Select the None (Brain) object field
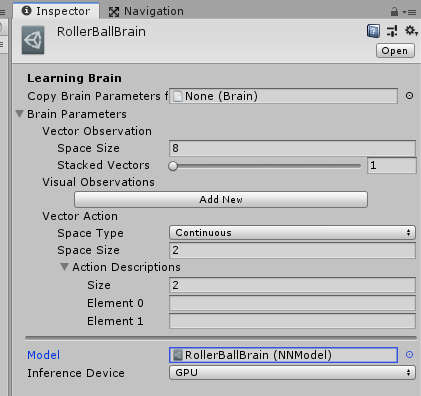The width and height of the screenshot is (421, 396). tap(283, 96)
